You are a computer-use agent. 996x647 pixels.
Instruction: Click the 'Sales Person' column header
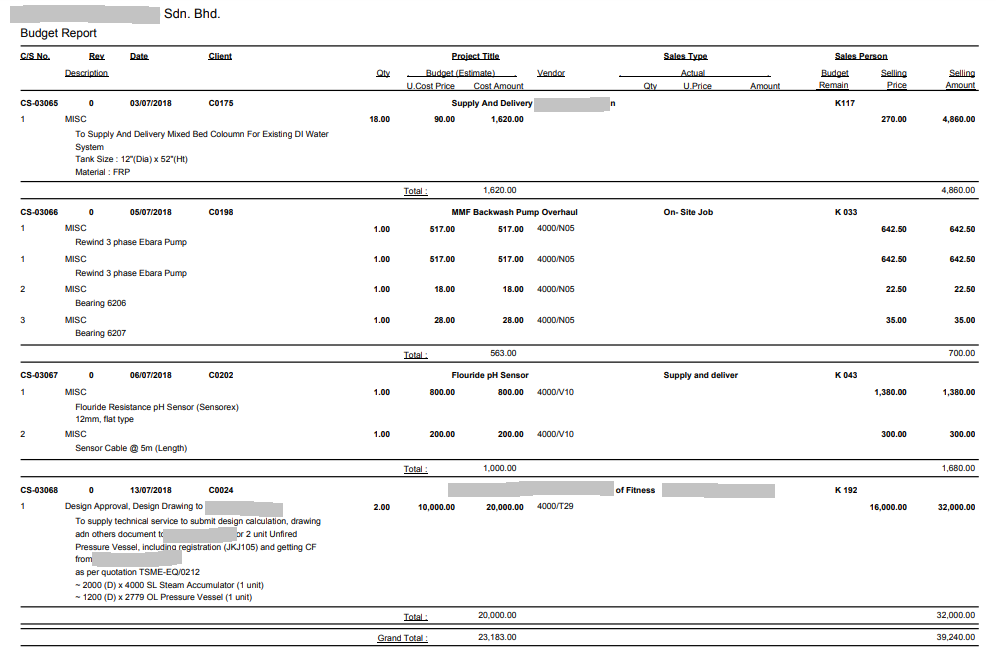861,56
